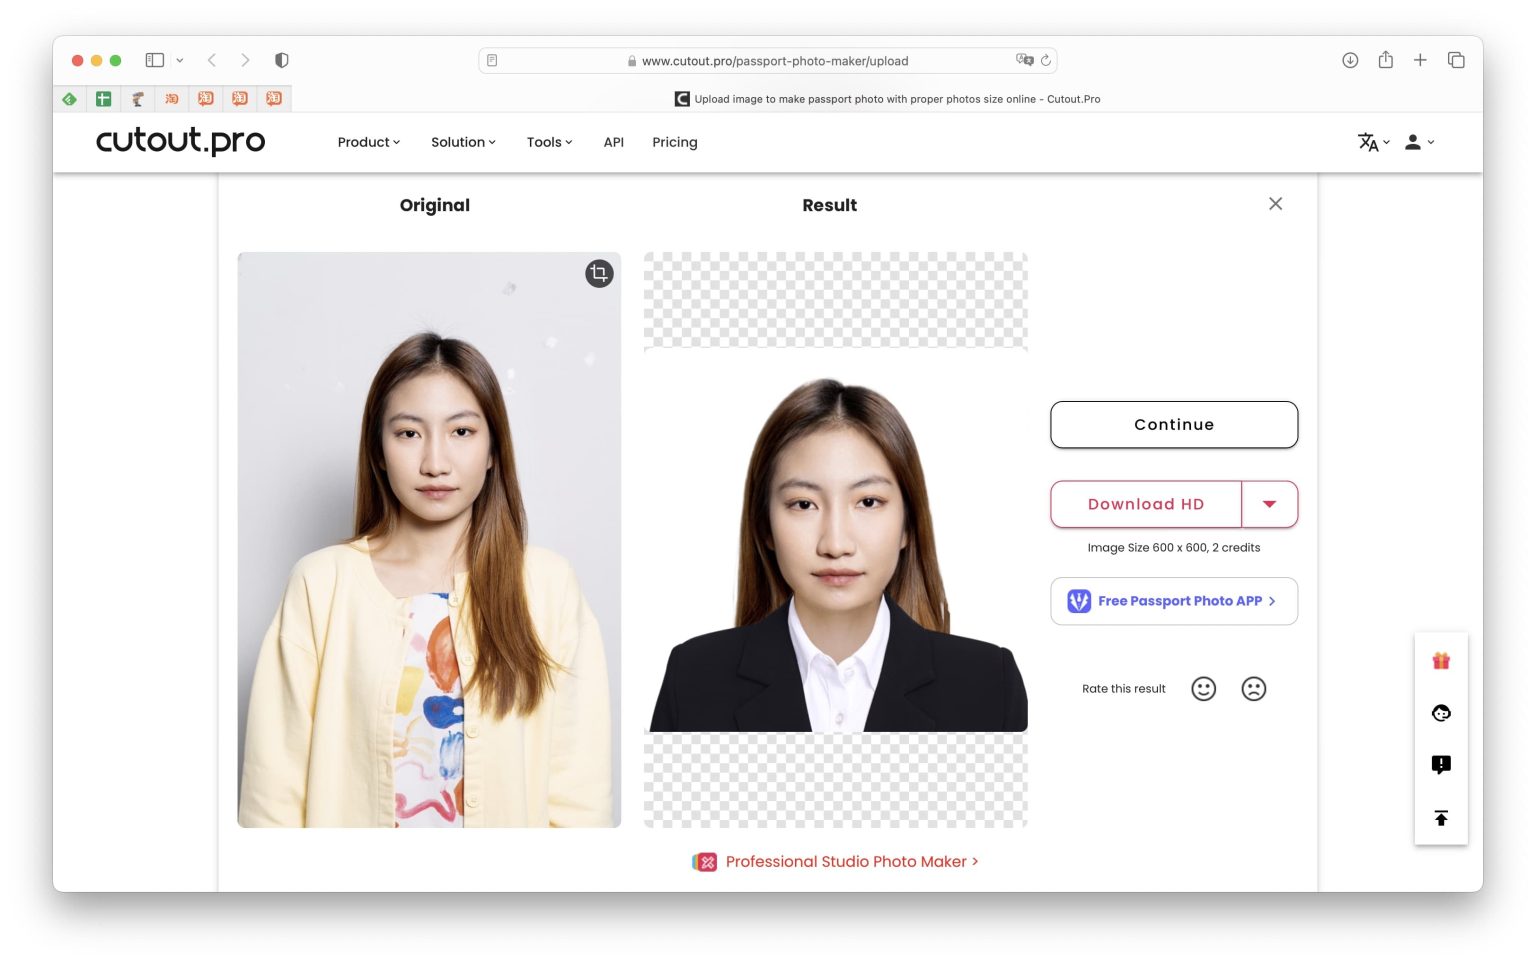
Task: Click the downloads icon in the browser toolbar
Action: [x=1350, y=60]
